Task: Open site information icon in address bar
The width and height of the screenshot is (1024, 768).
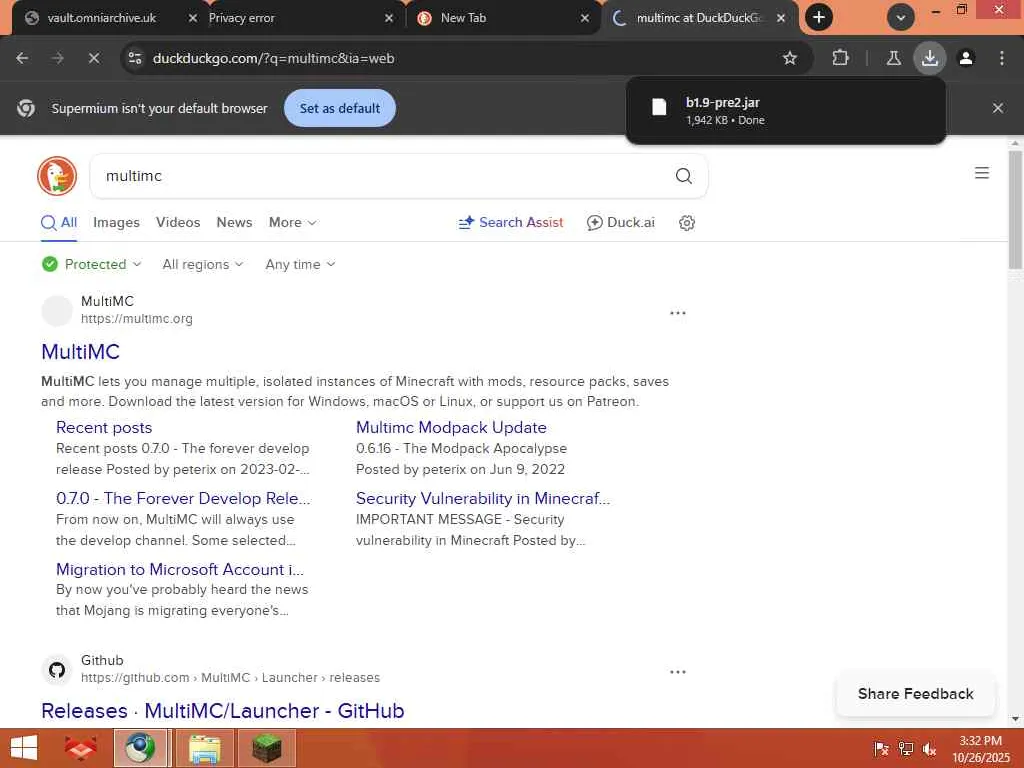Action: coord(135,58)
